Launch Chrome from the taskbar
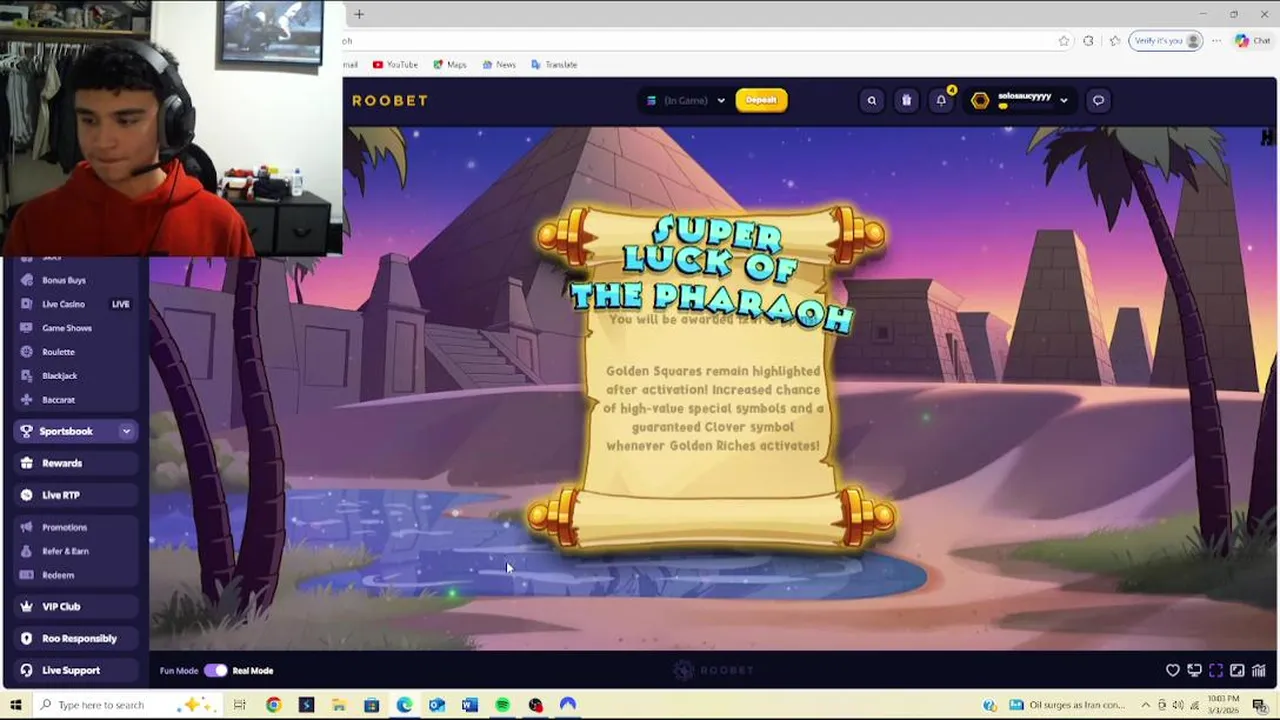 coord(273,705)
